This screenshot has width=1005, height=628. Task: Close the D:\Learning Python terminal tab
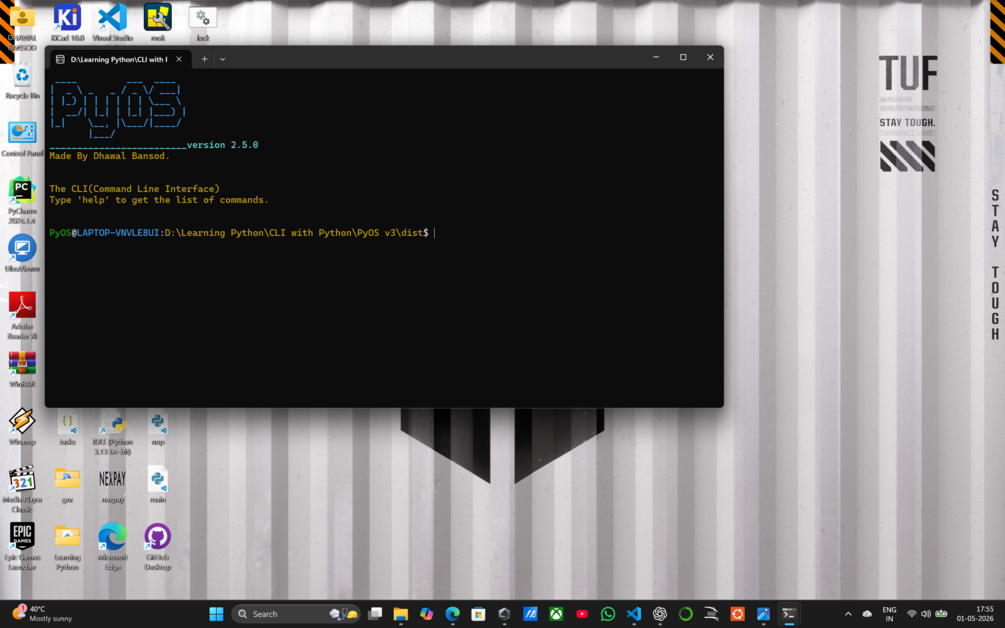(x=179, y=59)
